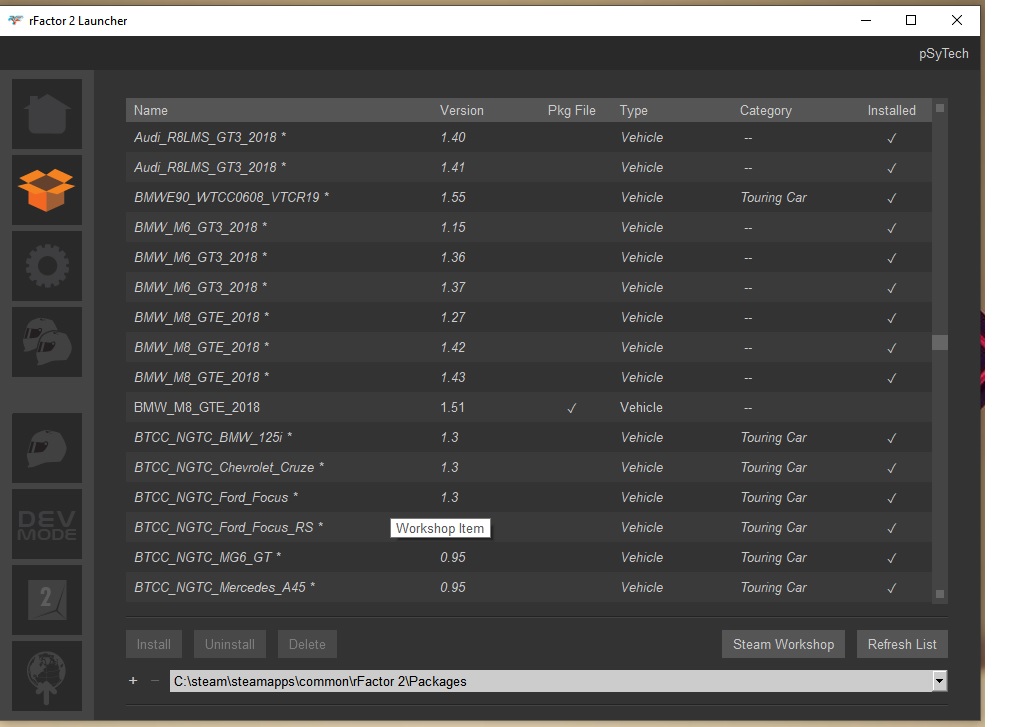This screenshot has width=1028, height=727.
Task: Click Installed checkmark for BTCC_NGTC_MG6_GT
Action: pyautogui.click(x=891, y=558)
